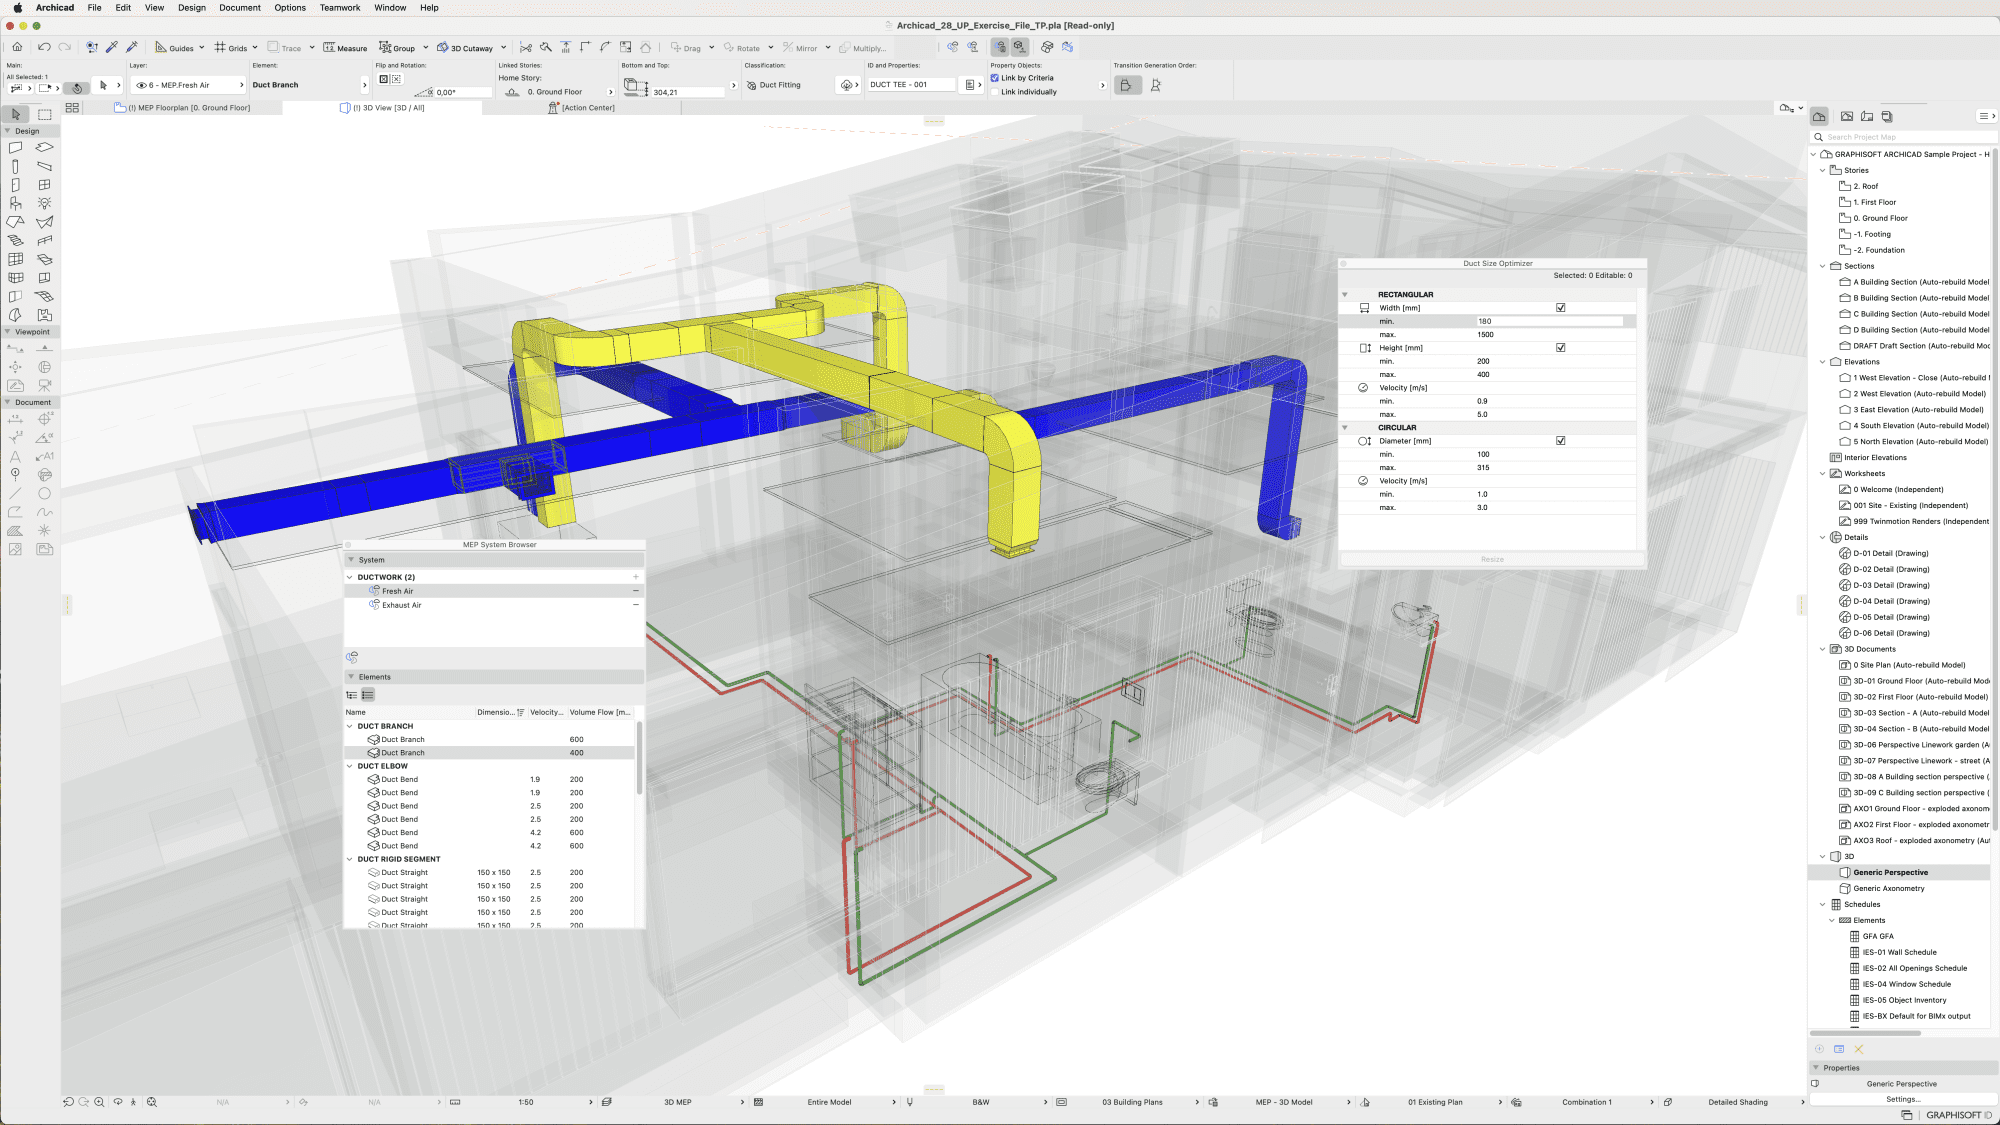
Task: Open Settings at bottom of Properties panel
Action: pyautogui.click(x=1903, y=1098)
